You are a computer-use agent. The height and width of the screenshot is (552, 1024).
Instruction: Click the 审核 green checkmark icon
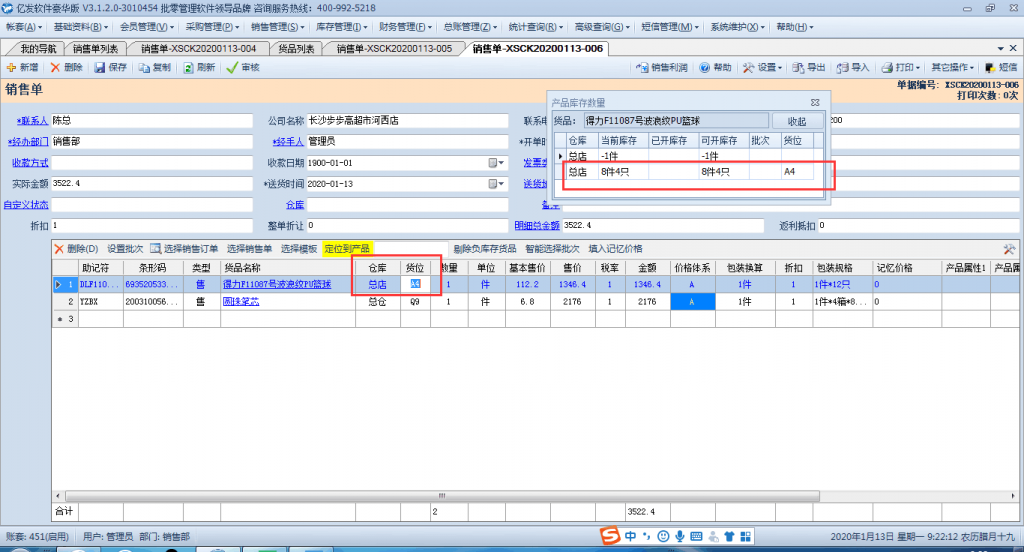(232, 68)
